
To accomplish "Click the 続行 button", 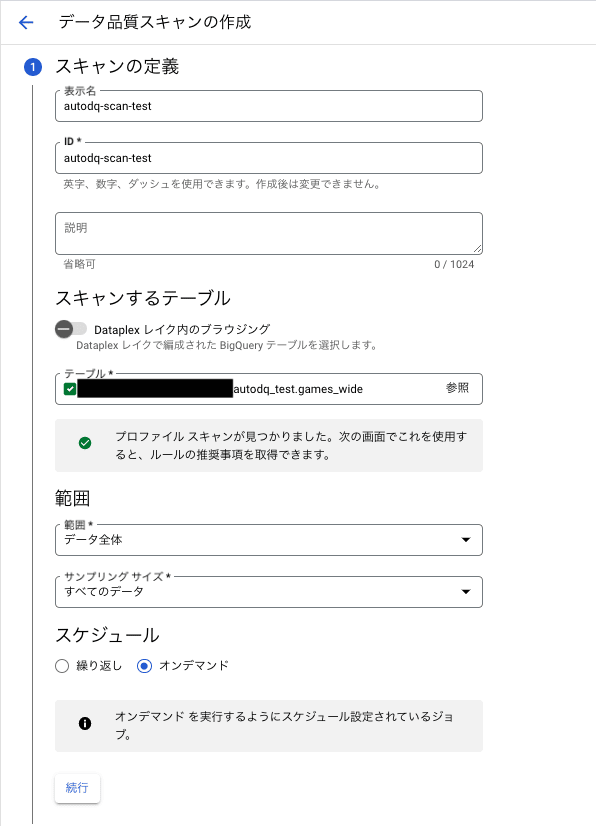I will [x=77, y=788].
